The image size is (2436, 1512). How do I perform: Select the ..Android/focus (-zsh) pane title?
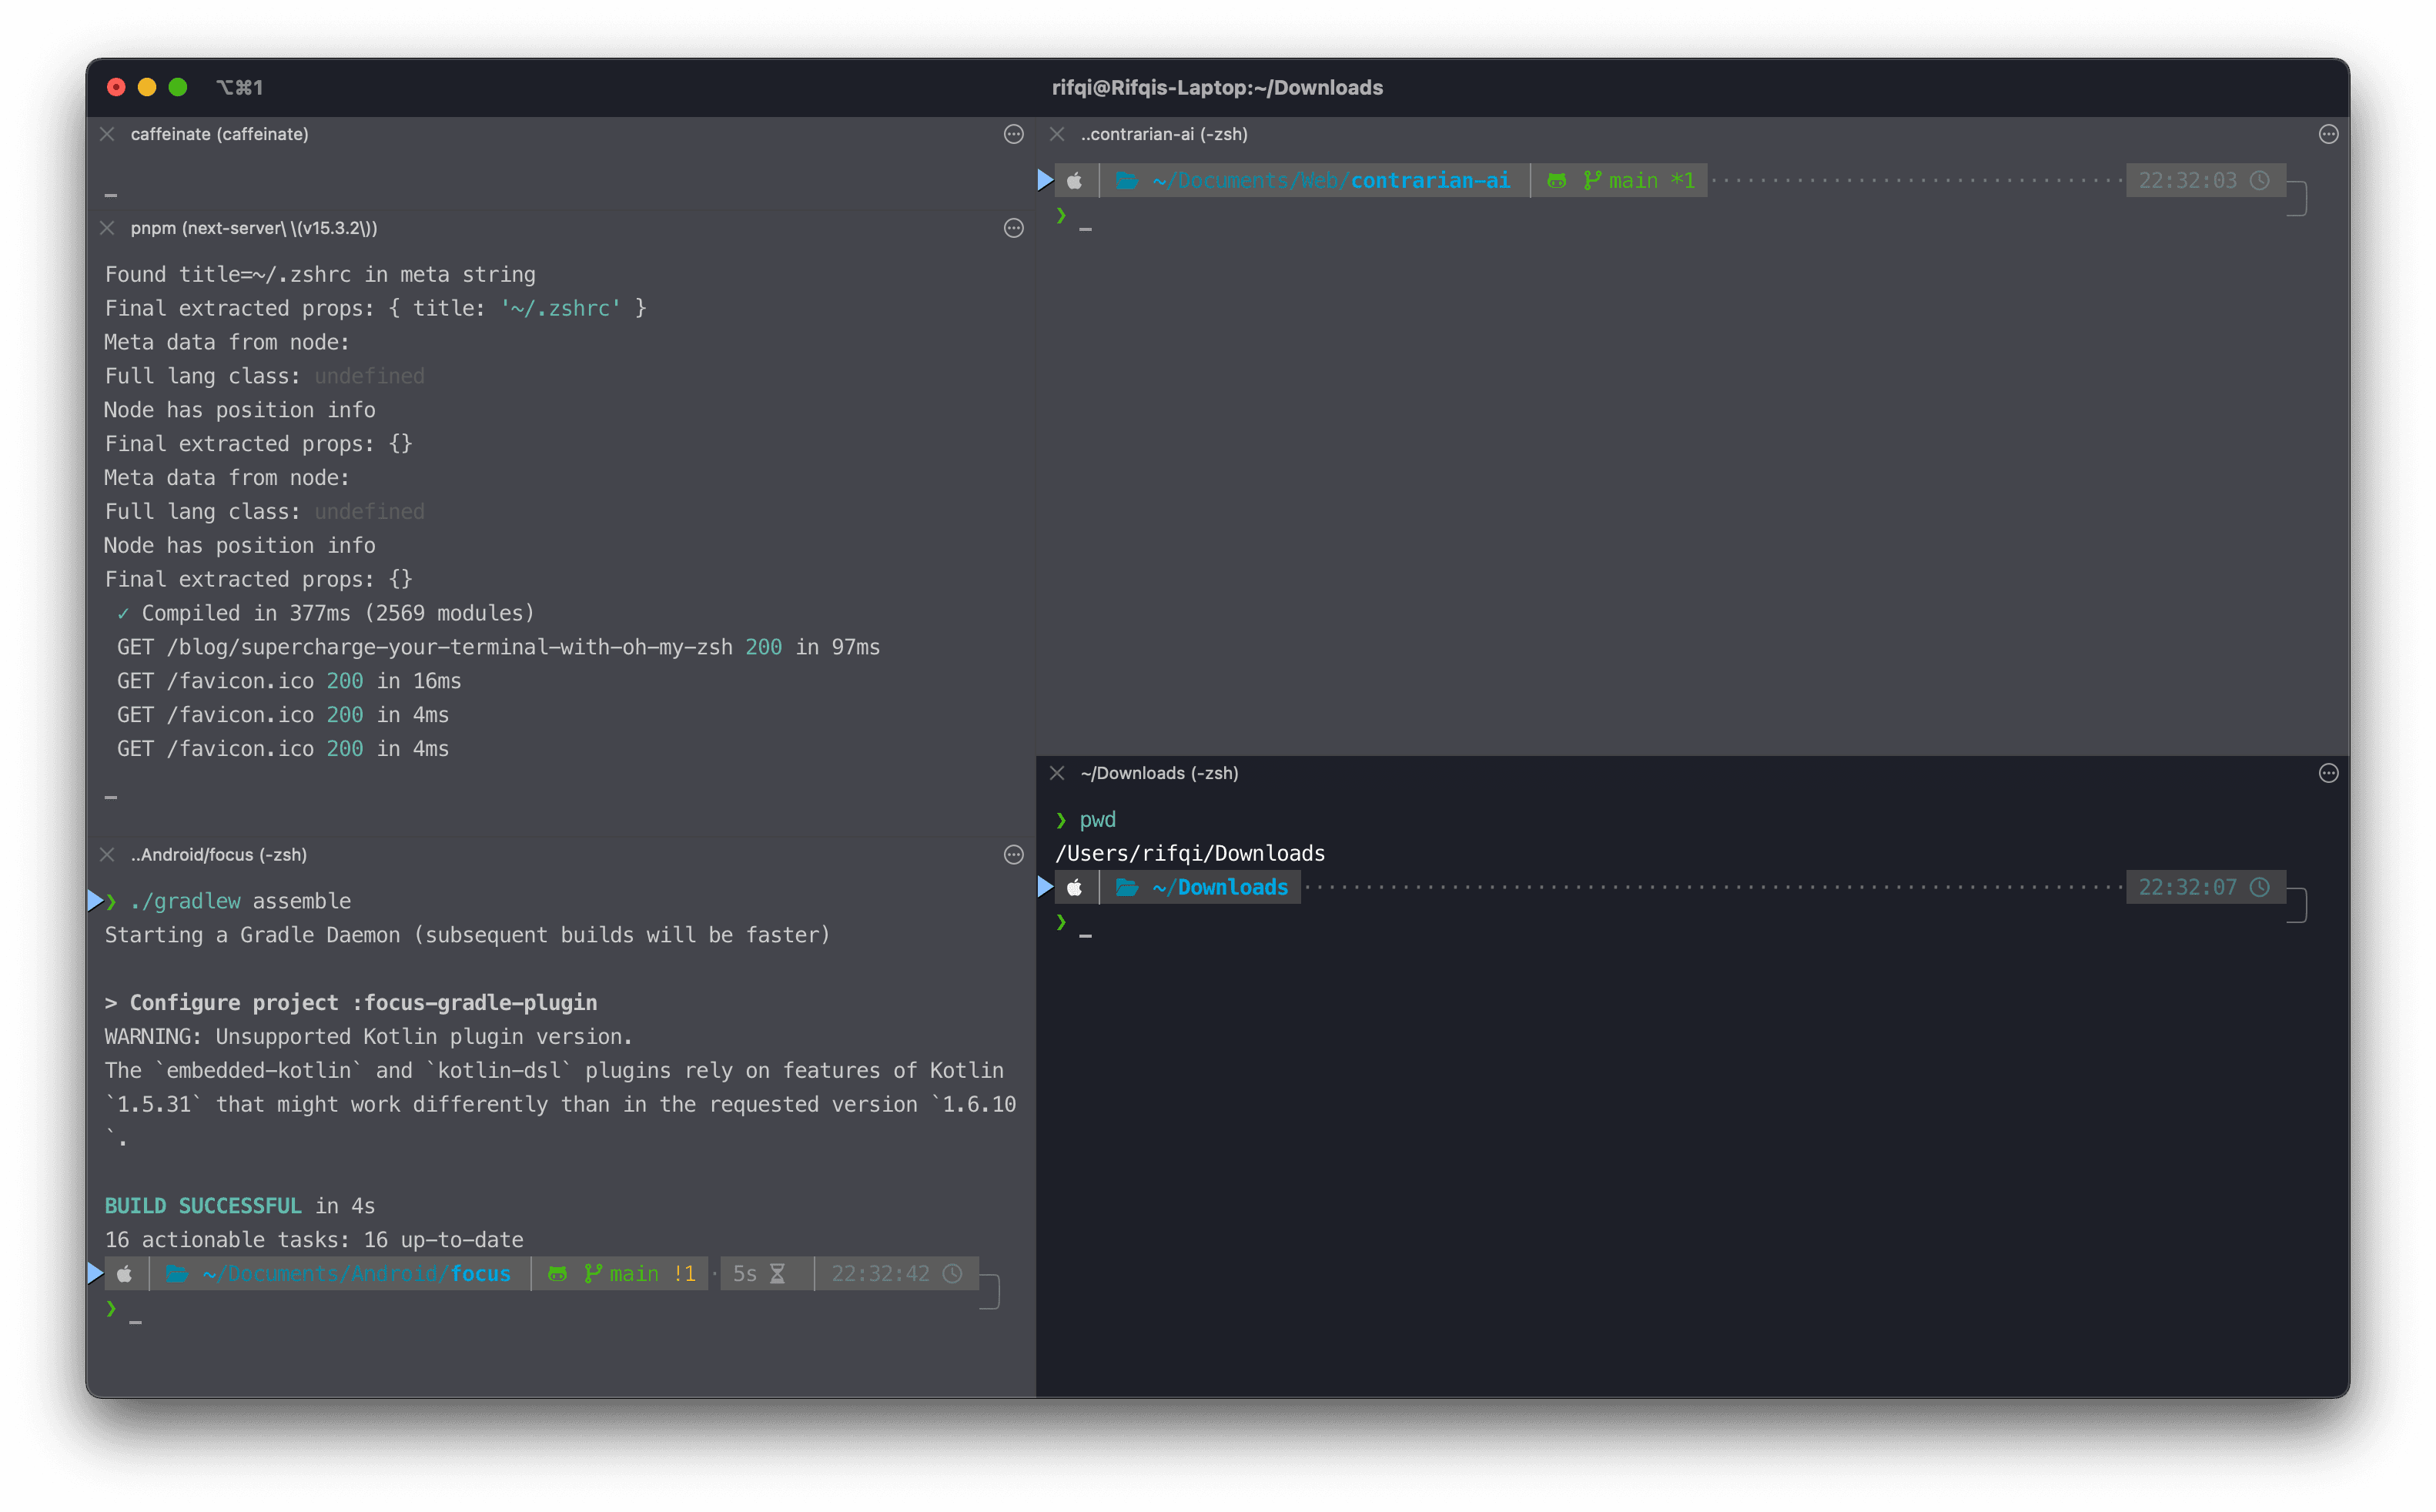tap(218, 855)
